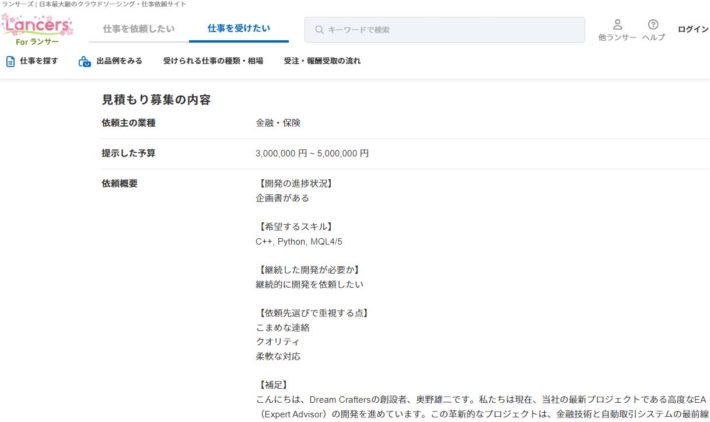Viewport: 710px width, 422px height.
Task: Click the 継続的に開発を依頼したい text
Action: pyautogui.click(x=309, y=284)
